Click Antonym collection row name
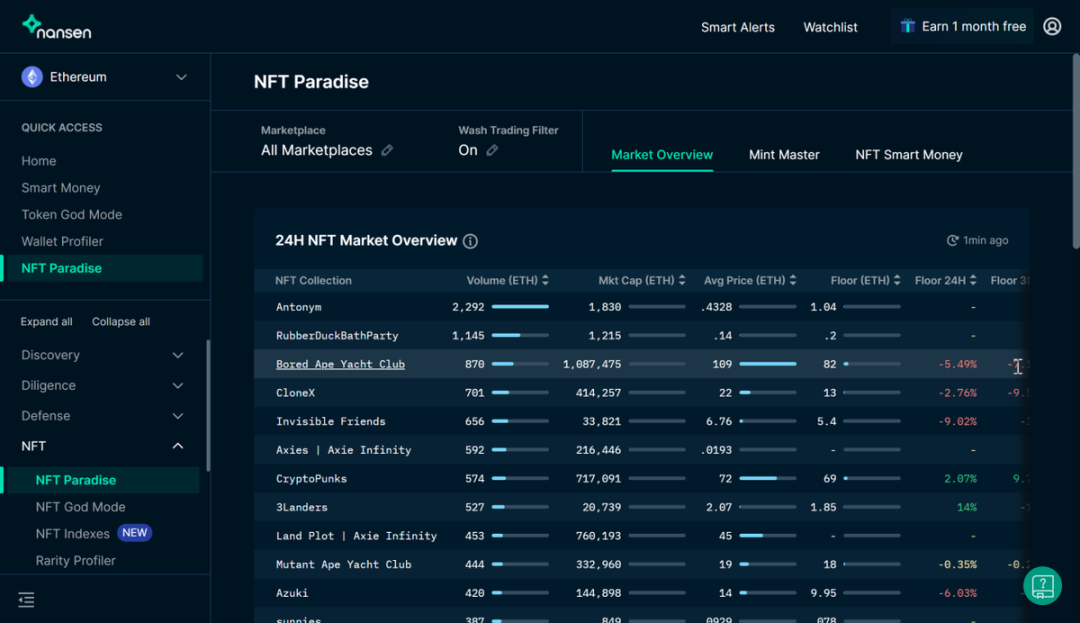The width and height of the screenshot is (1080, 623). point(298,307)
